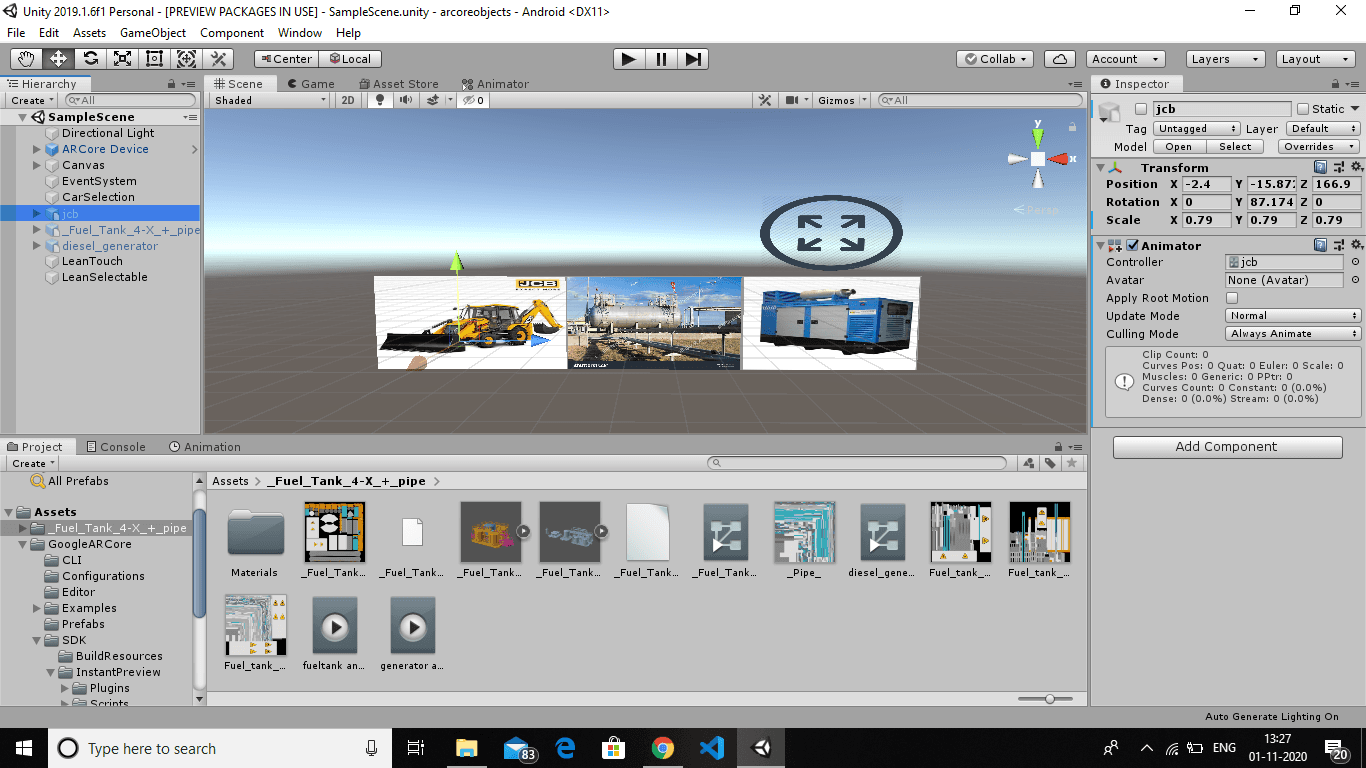Screen dimensions: 1366x768
Task: Pick Controller object selector circle
Action: 1356,262
